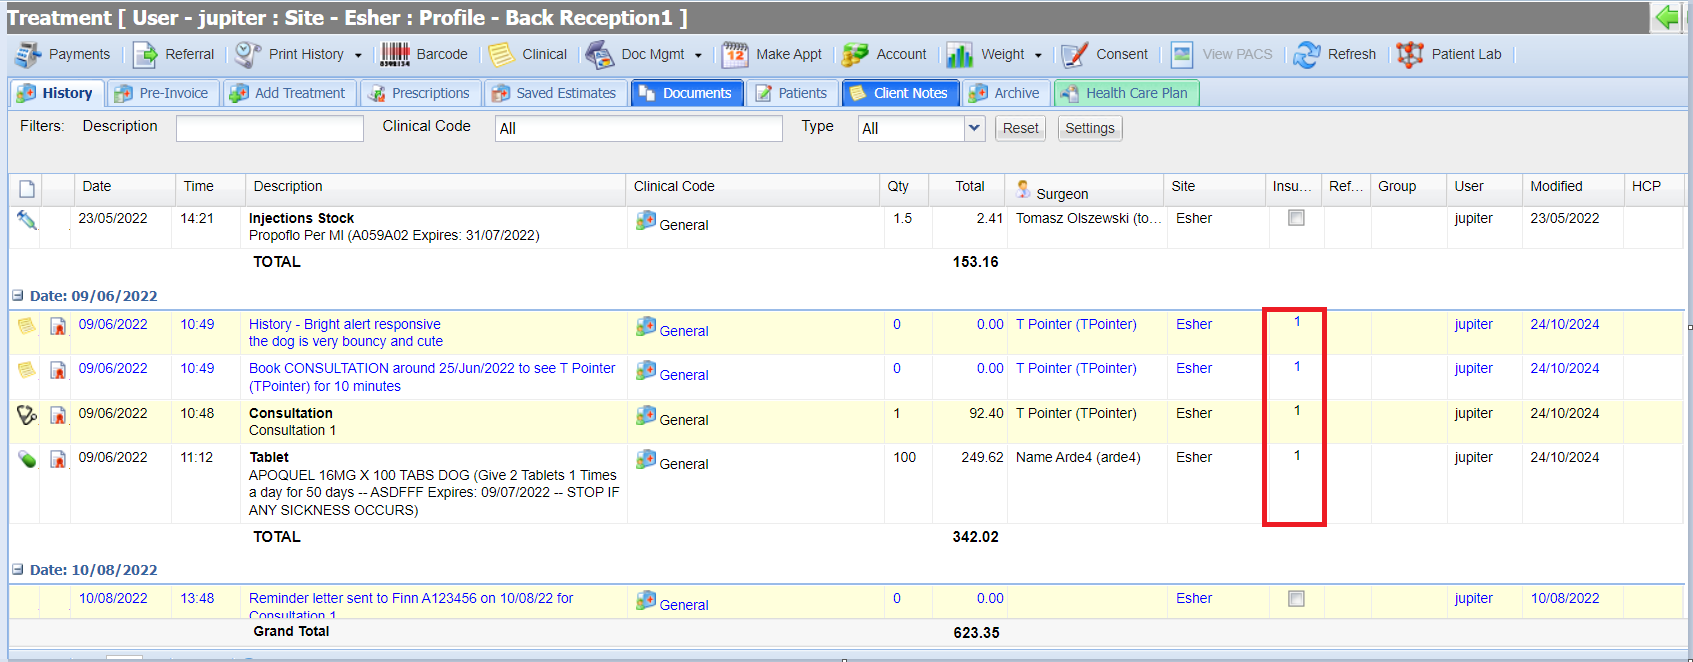Click the blank page icon in table header
The height and width of the screenshot is (662, 1693).
pos(27,189)
